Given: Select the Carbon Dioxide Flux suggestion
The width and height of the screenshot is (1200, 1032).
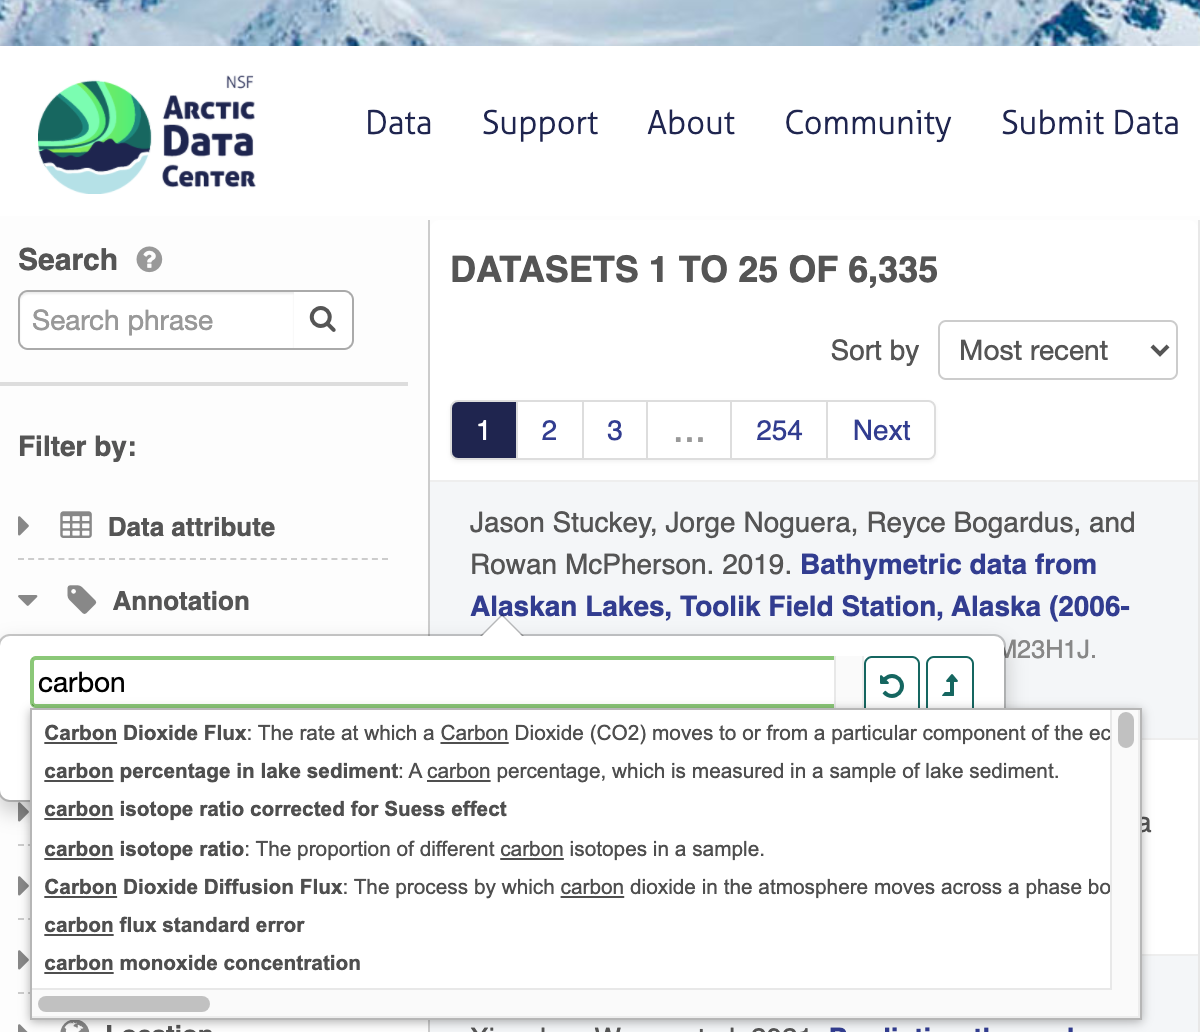Looking at the screenshot, I should [146, 733].
